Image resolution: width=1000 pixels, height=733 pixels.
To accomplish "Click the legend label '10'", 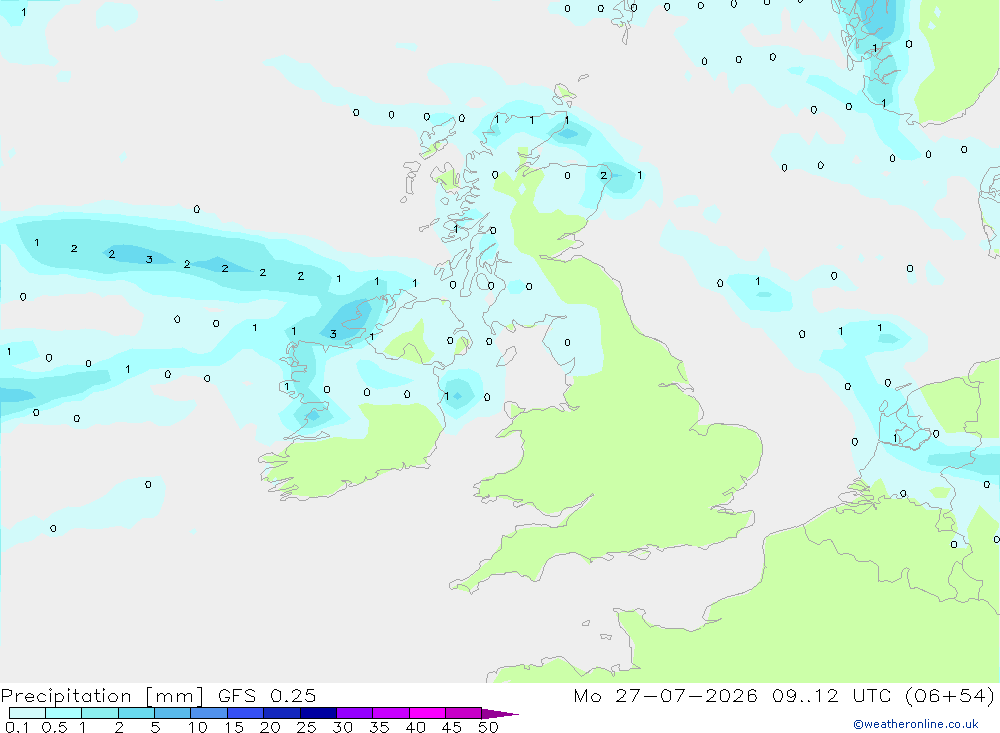I will coord(198,727).
